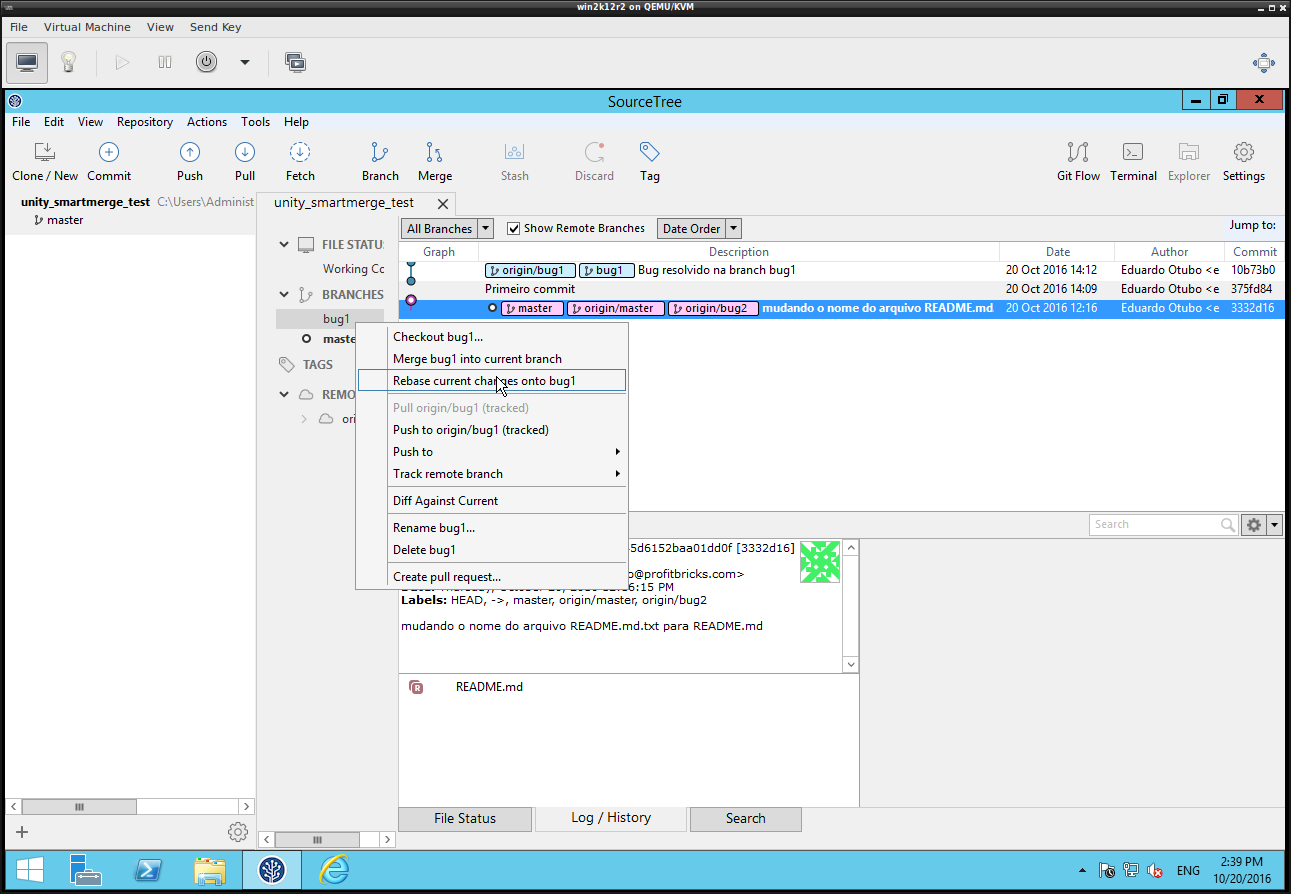1291x894 pixels.
Task: Collapse the FILE STATUS section
Action: pyautogui.click(x=284, y=244)
